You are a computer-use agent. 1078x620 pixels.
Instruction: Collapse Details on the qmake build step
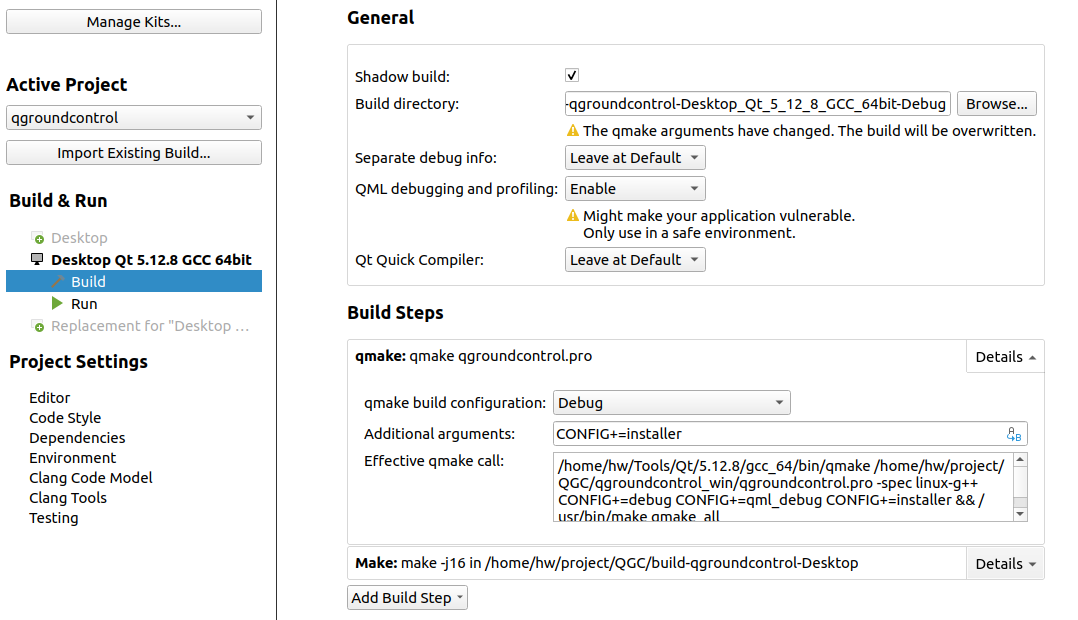click(1004, 356)
